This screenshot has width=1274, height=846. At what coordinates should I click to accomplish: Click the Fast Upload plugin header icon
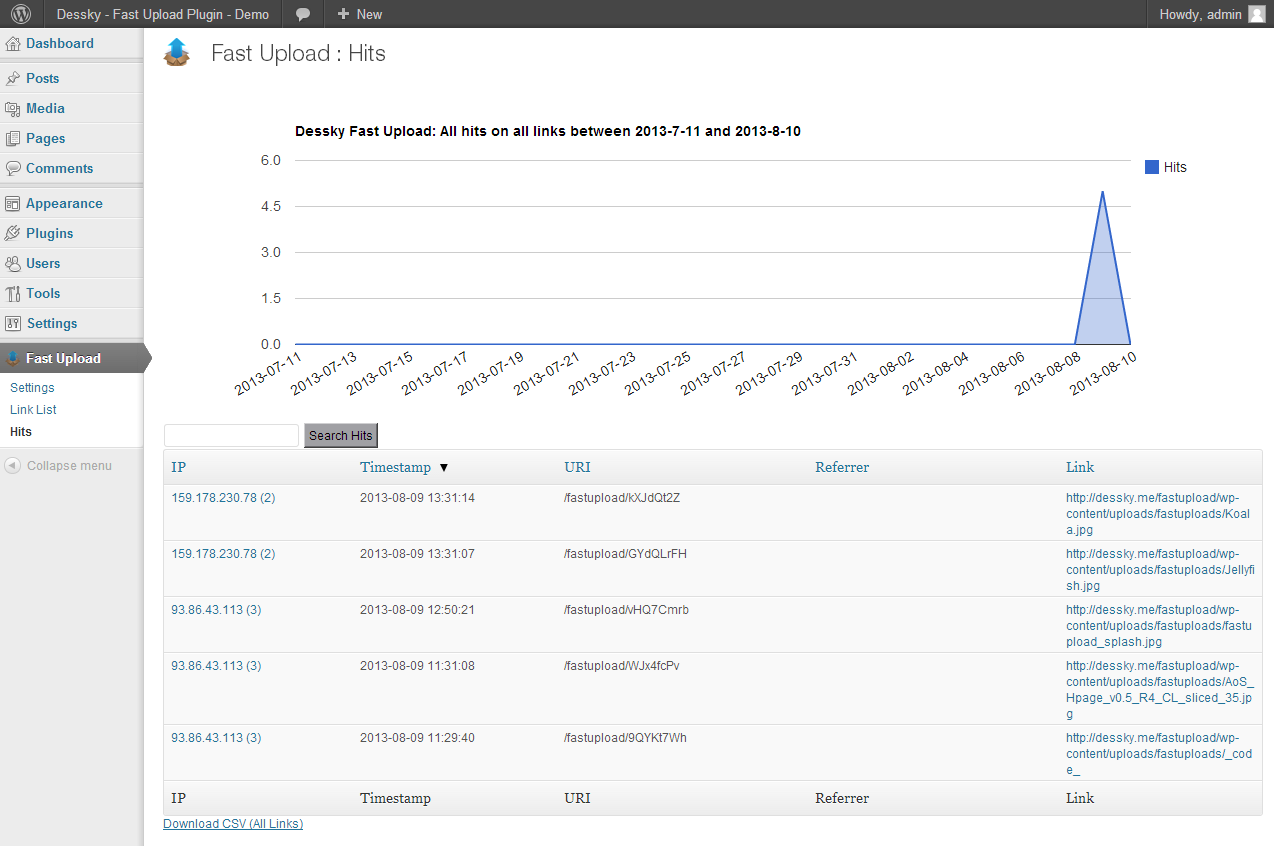click(177, 53)
